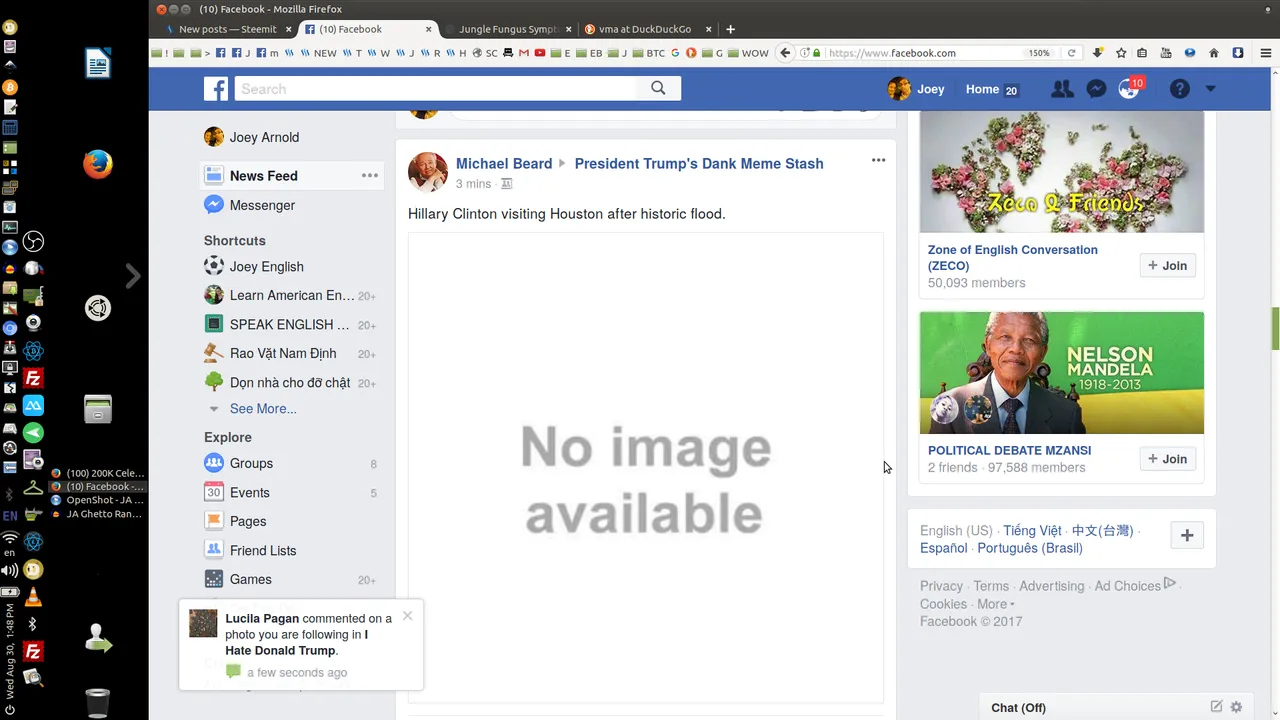
Task: Bookmark this page star icon
Action: (x=1121, y=53)
